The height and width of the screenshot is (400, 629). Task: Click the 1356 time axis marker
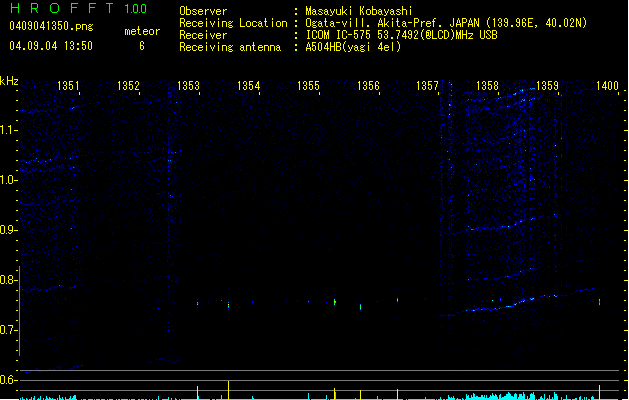click(x=368, y=86)
